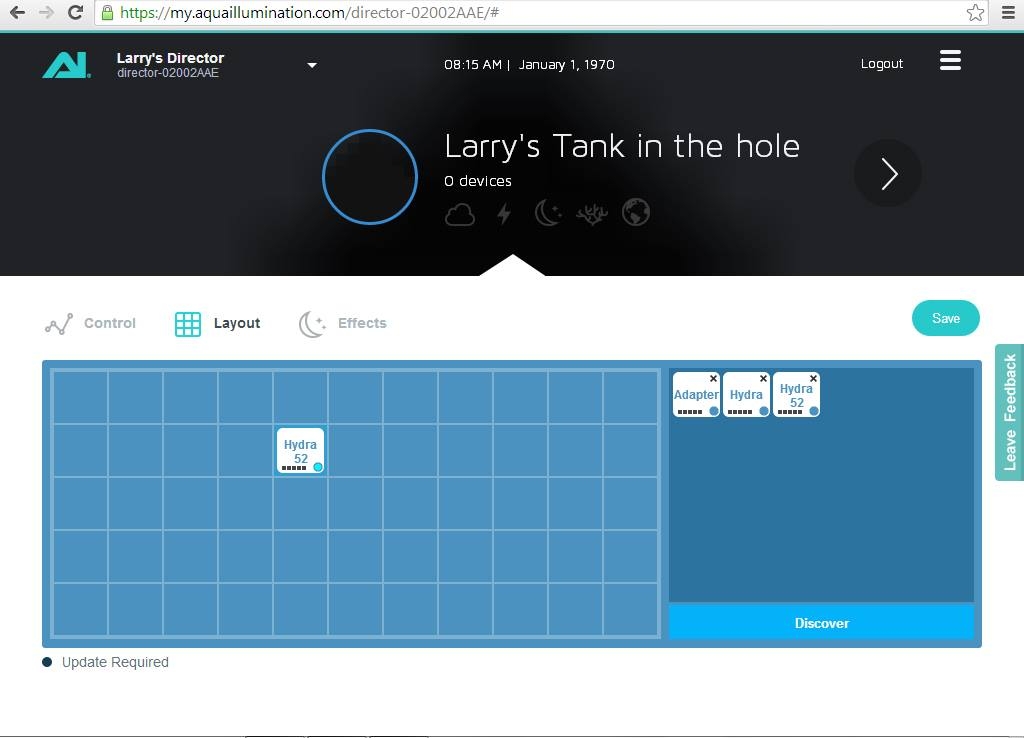Viewport: 1024px width, 738px height.
Task: Go to next tank with right chevron
Action: click(888, 174)
